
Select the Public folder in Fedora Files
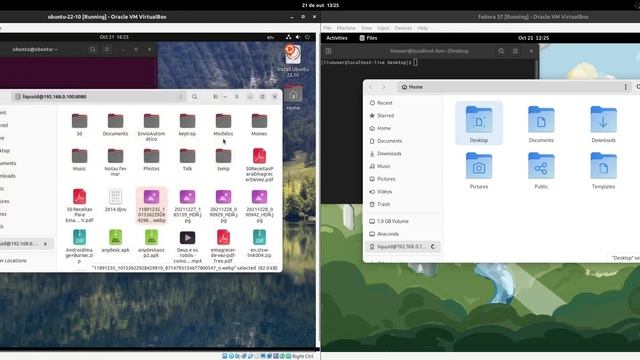point(541,170)
